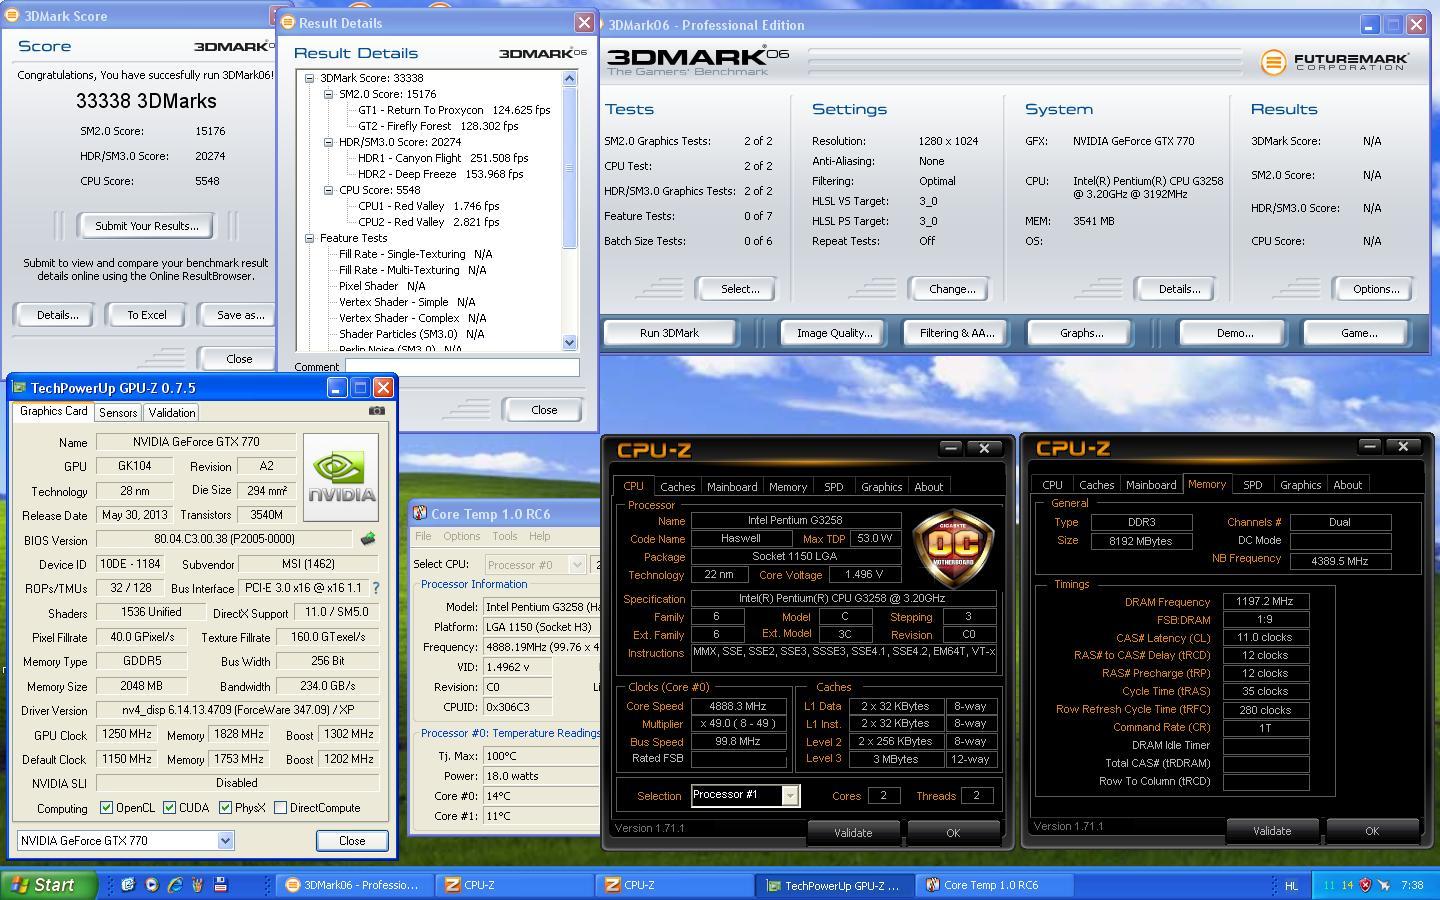Select 'Fill Rate - Multi-Texturing' row
The image size is (1440, 900).
[x=412, y=270]
